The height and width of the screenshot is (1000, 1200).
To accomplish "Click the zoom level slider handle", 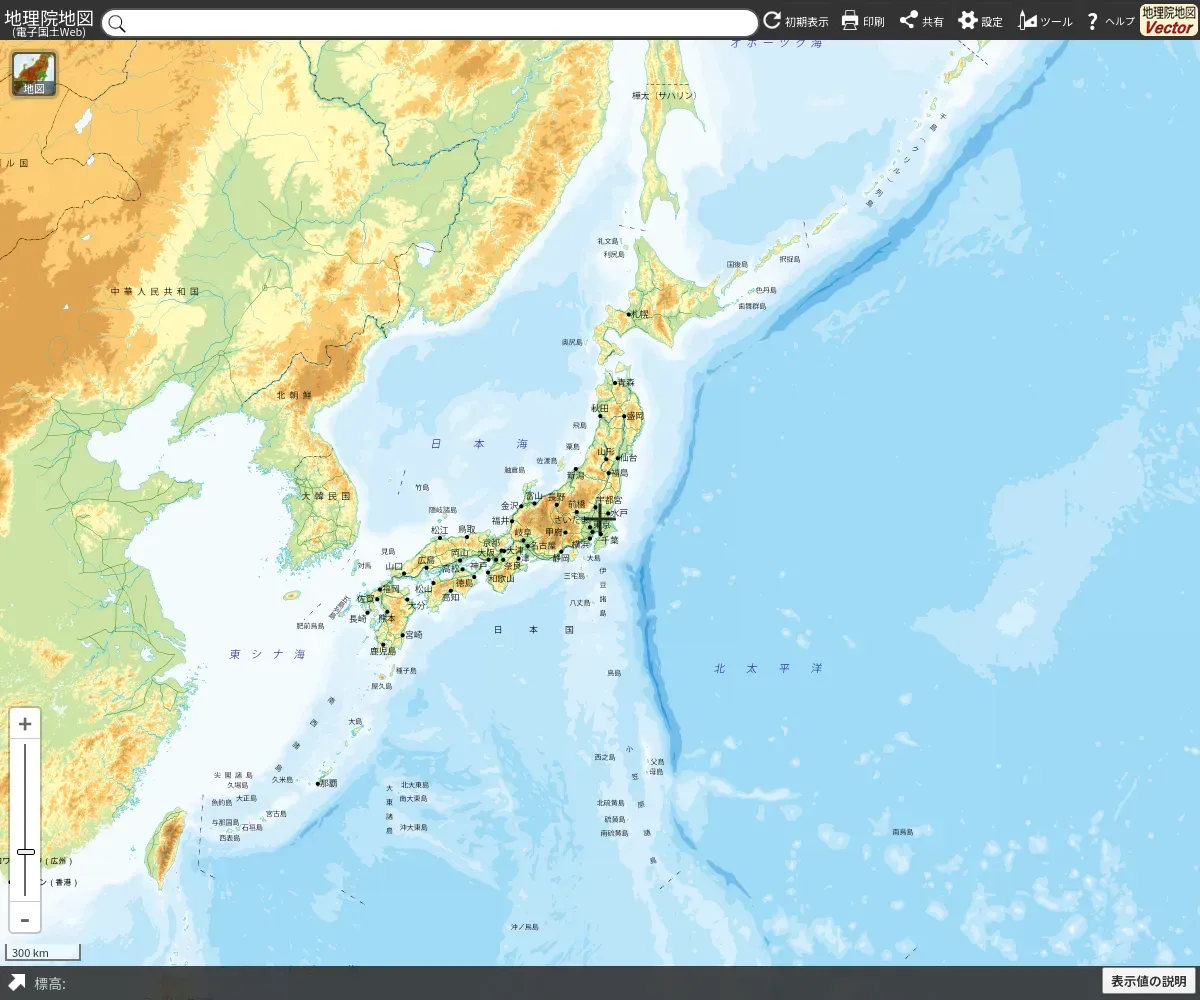I will [26, 852].
